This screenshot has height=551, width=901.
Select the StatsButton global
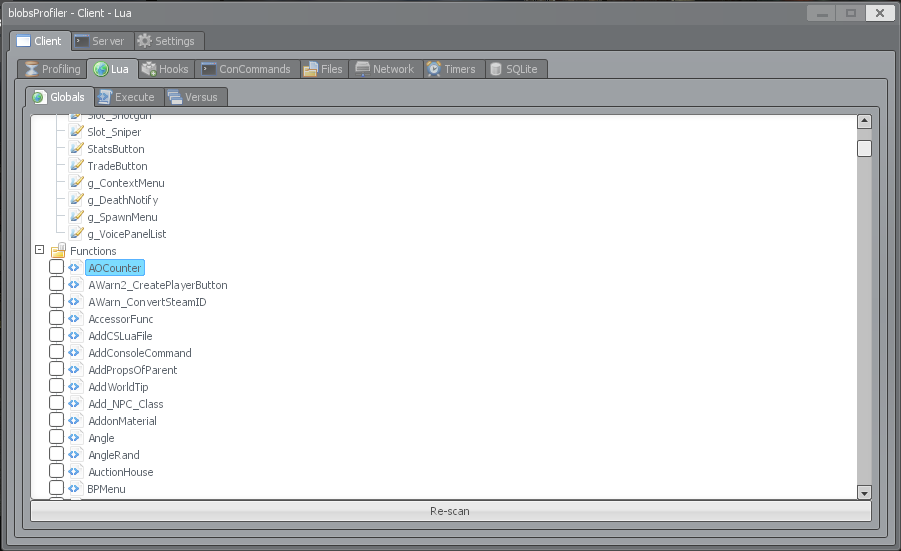pos(116,149)
